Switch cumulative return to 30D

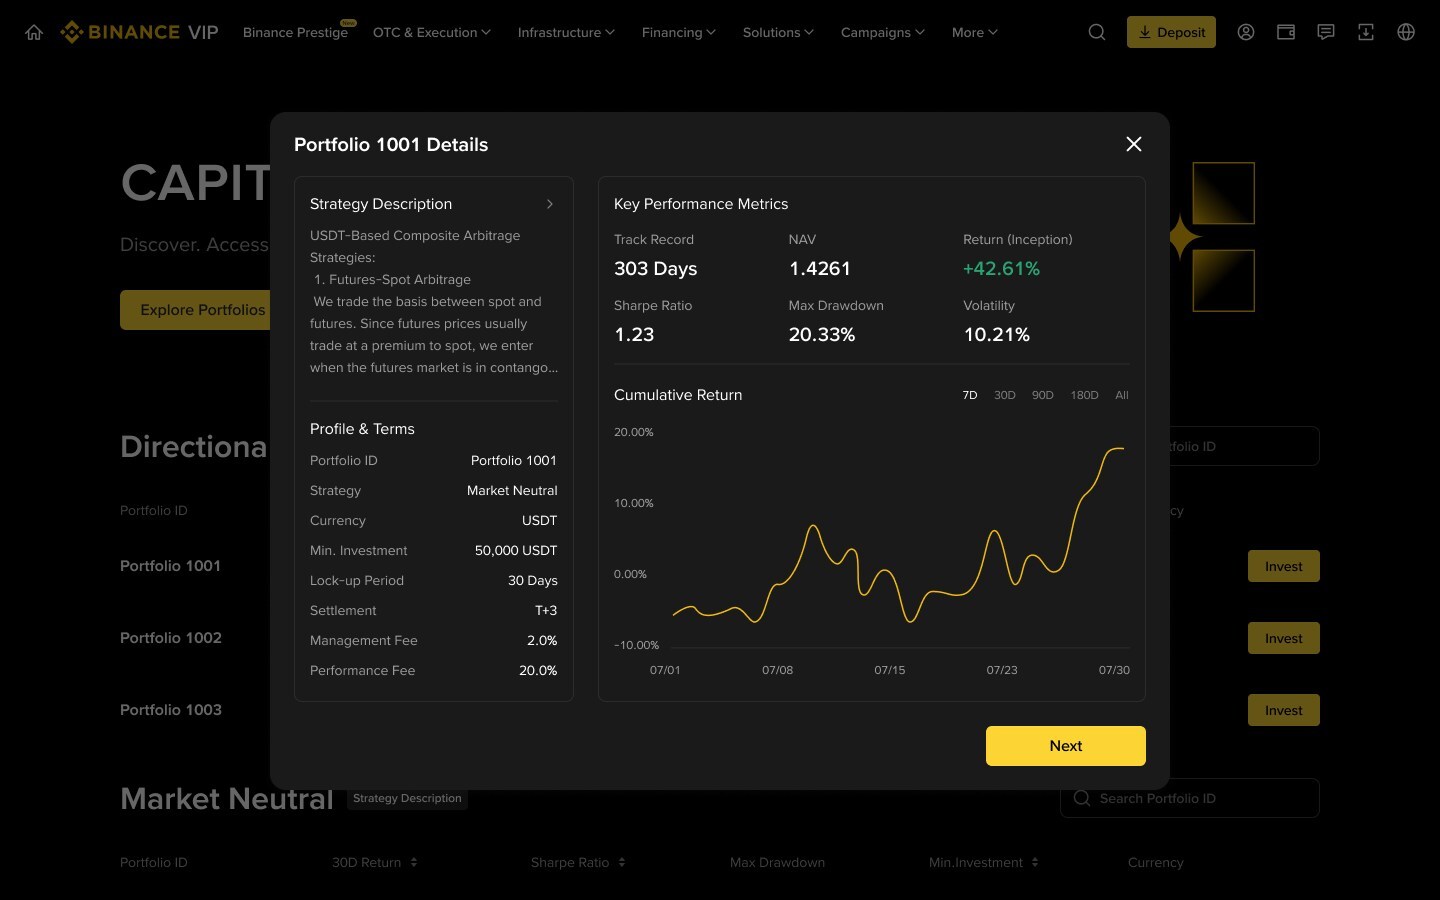[x=1004, y=395]
